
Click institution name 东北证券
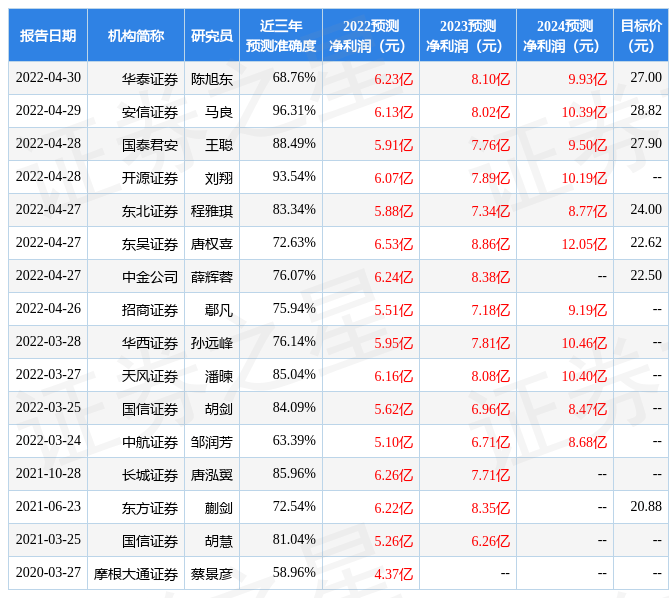[150, 211]
